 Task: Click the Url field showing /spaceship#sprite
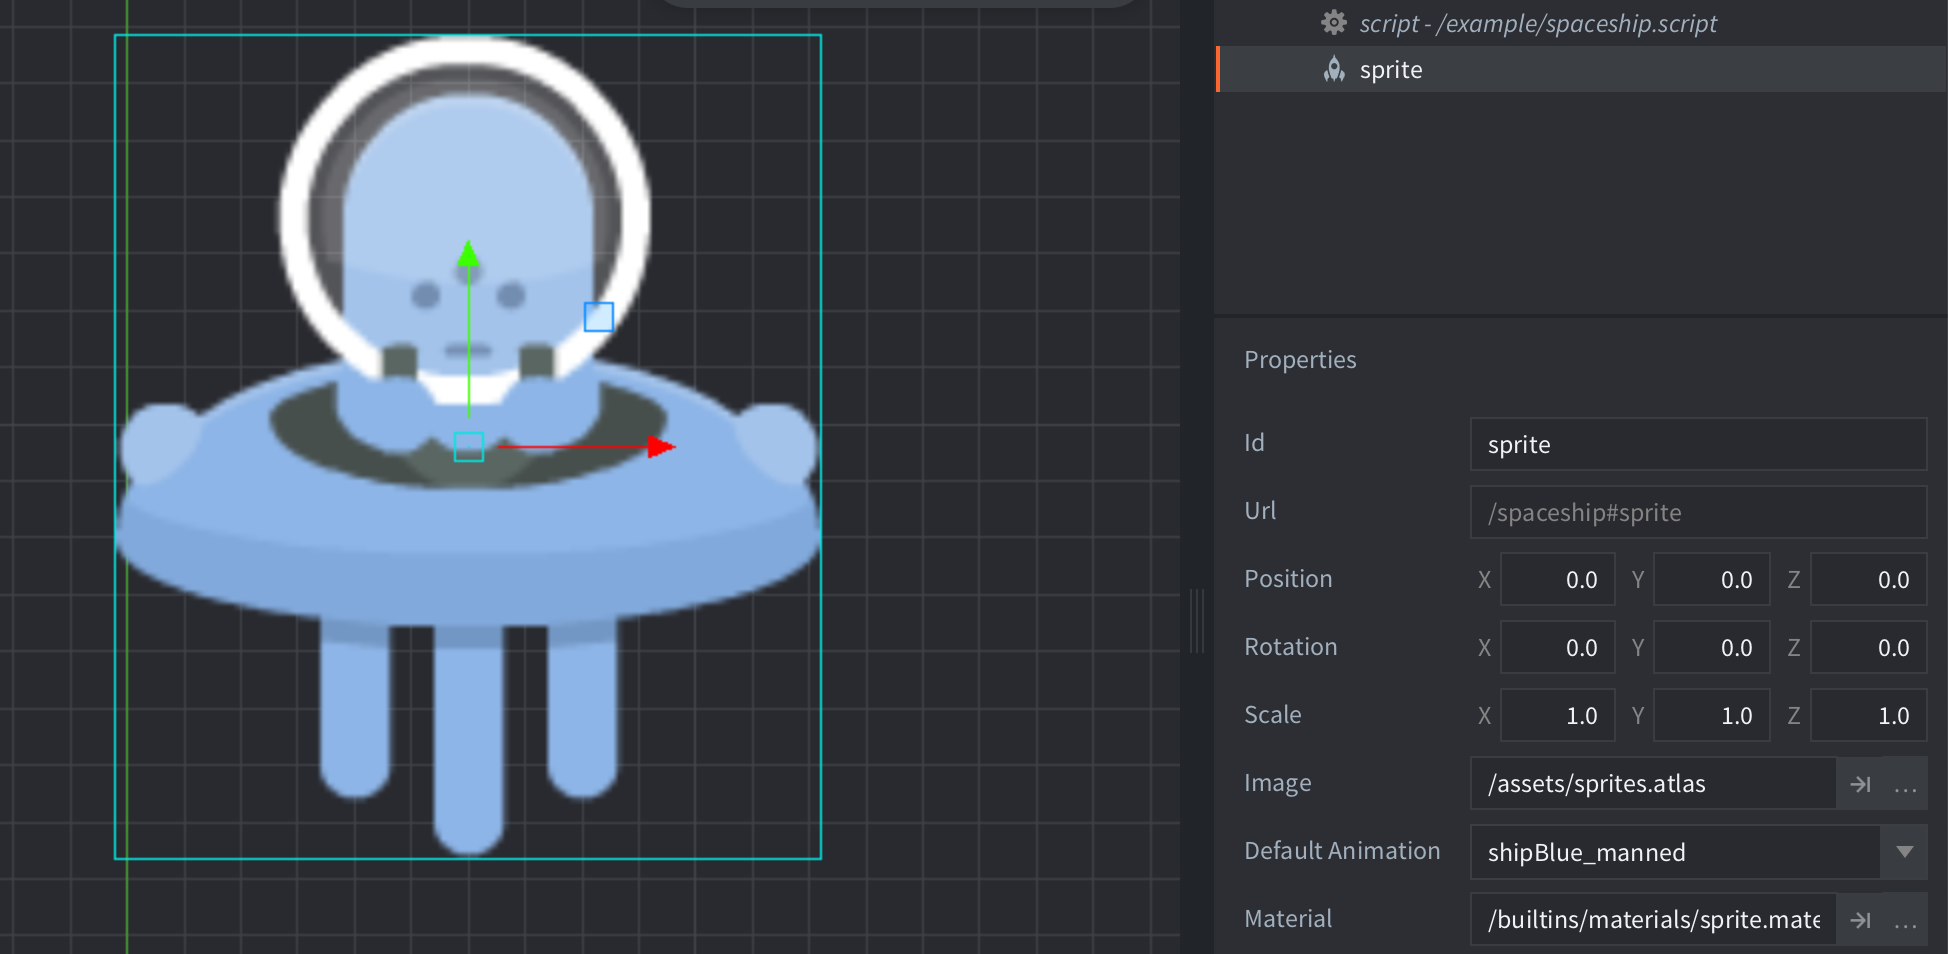1698,512
